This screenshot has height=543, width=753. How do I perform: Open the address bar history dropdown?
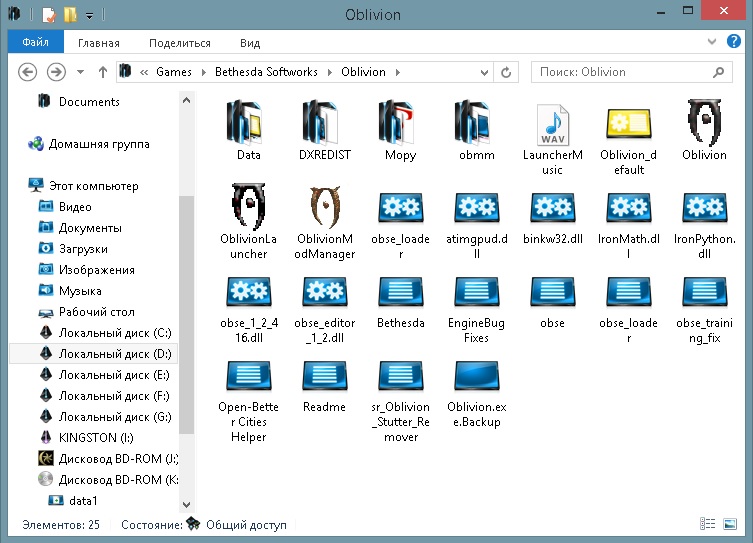tap(484, 72)
